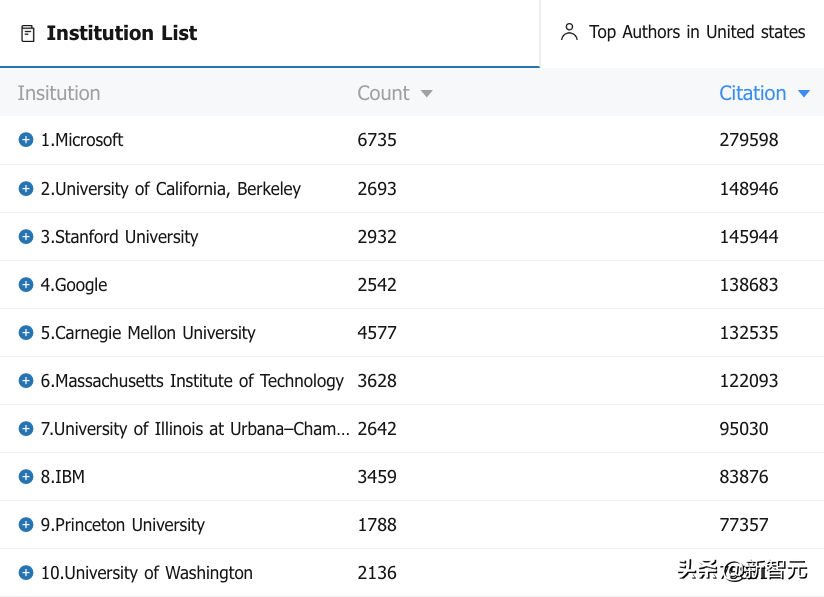Click the Count column header text
824x597 pixels.
click(383, 93)
